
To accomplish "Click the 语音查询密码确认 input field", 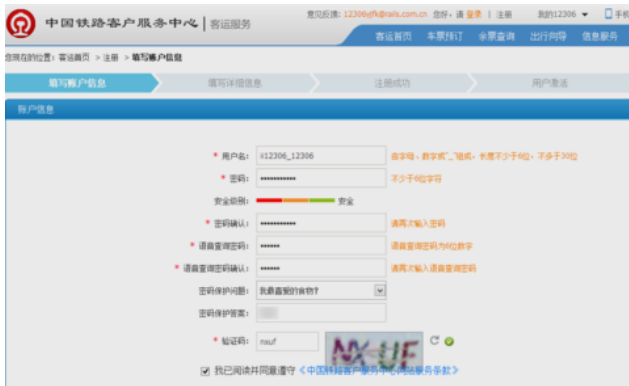I will [x=321, y=268].
